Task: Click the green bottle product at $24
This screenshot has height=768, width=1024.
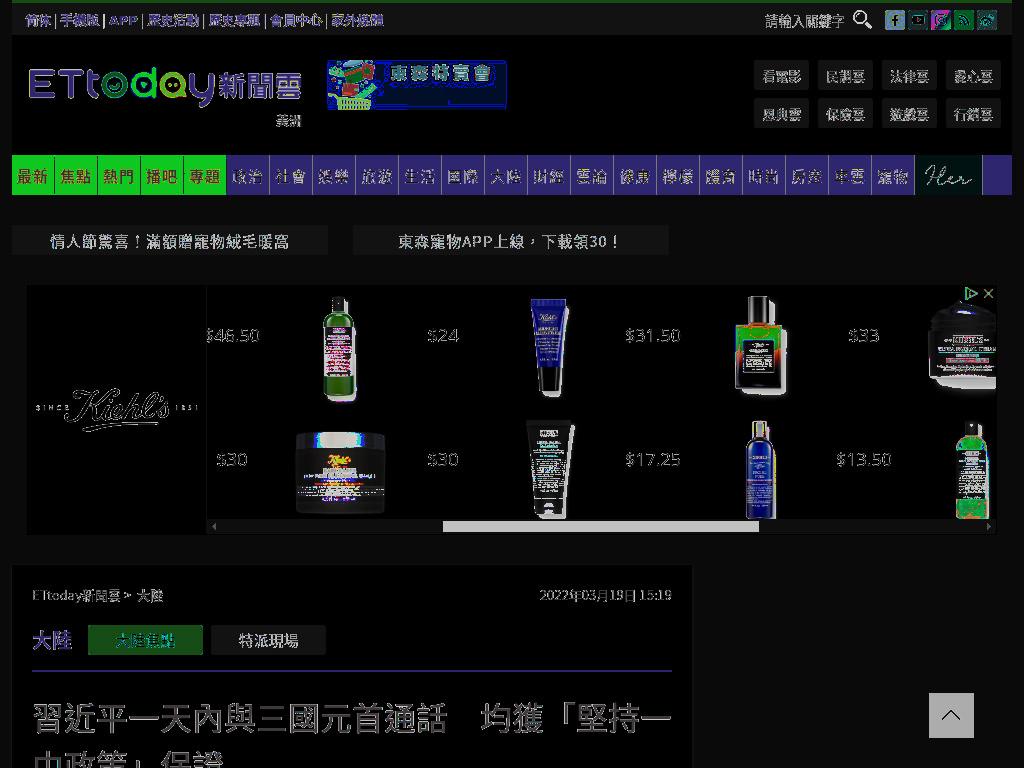Action: [339, 348]
